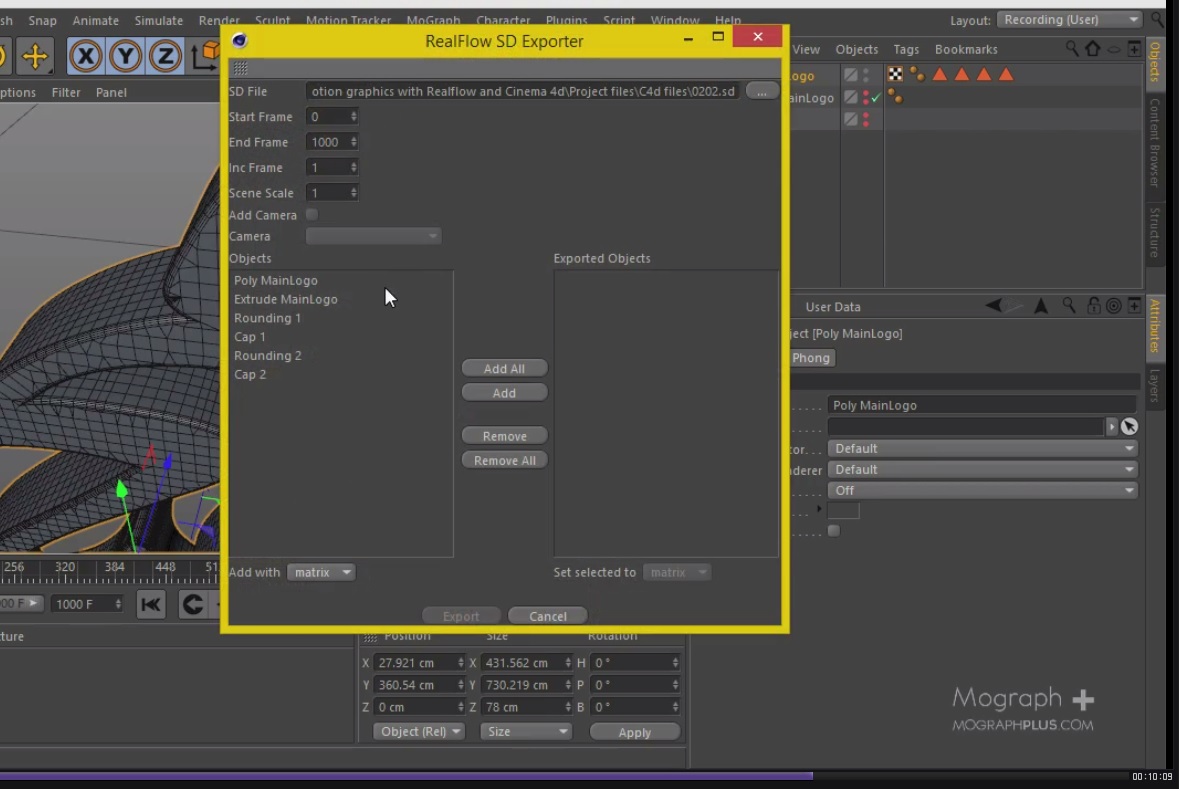Select Phong tag on MainLogo row
This screenshot has width=1179, height=789.
pyautogui.click(x=895, y=96)
